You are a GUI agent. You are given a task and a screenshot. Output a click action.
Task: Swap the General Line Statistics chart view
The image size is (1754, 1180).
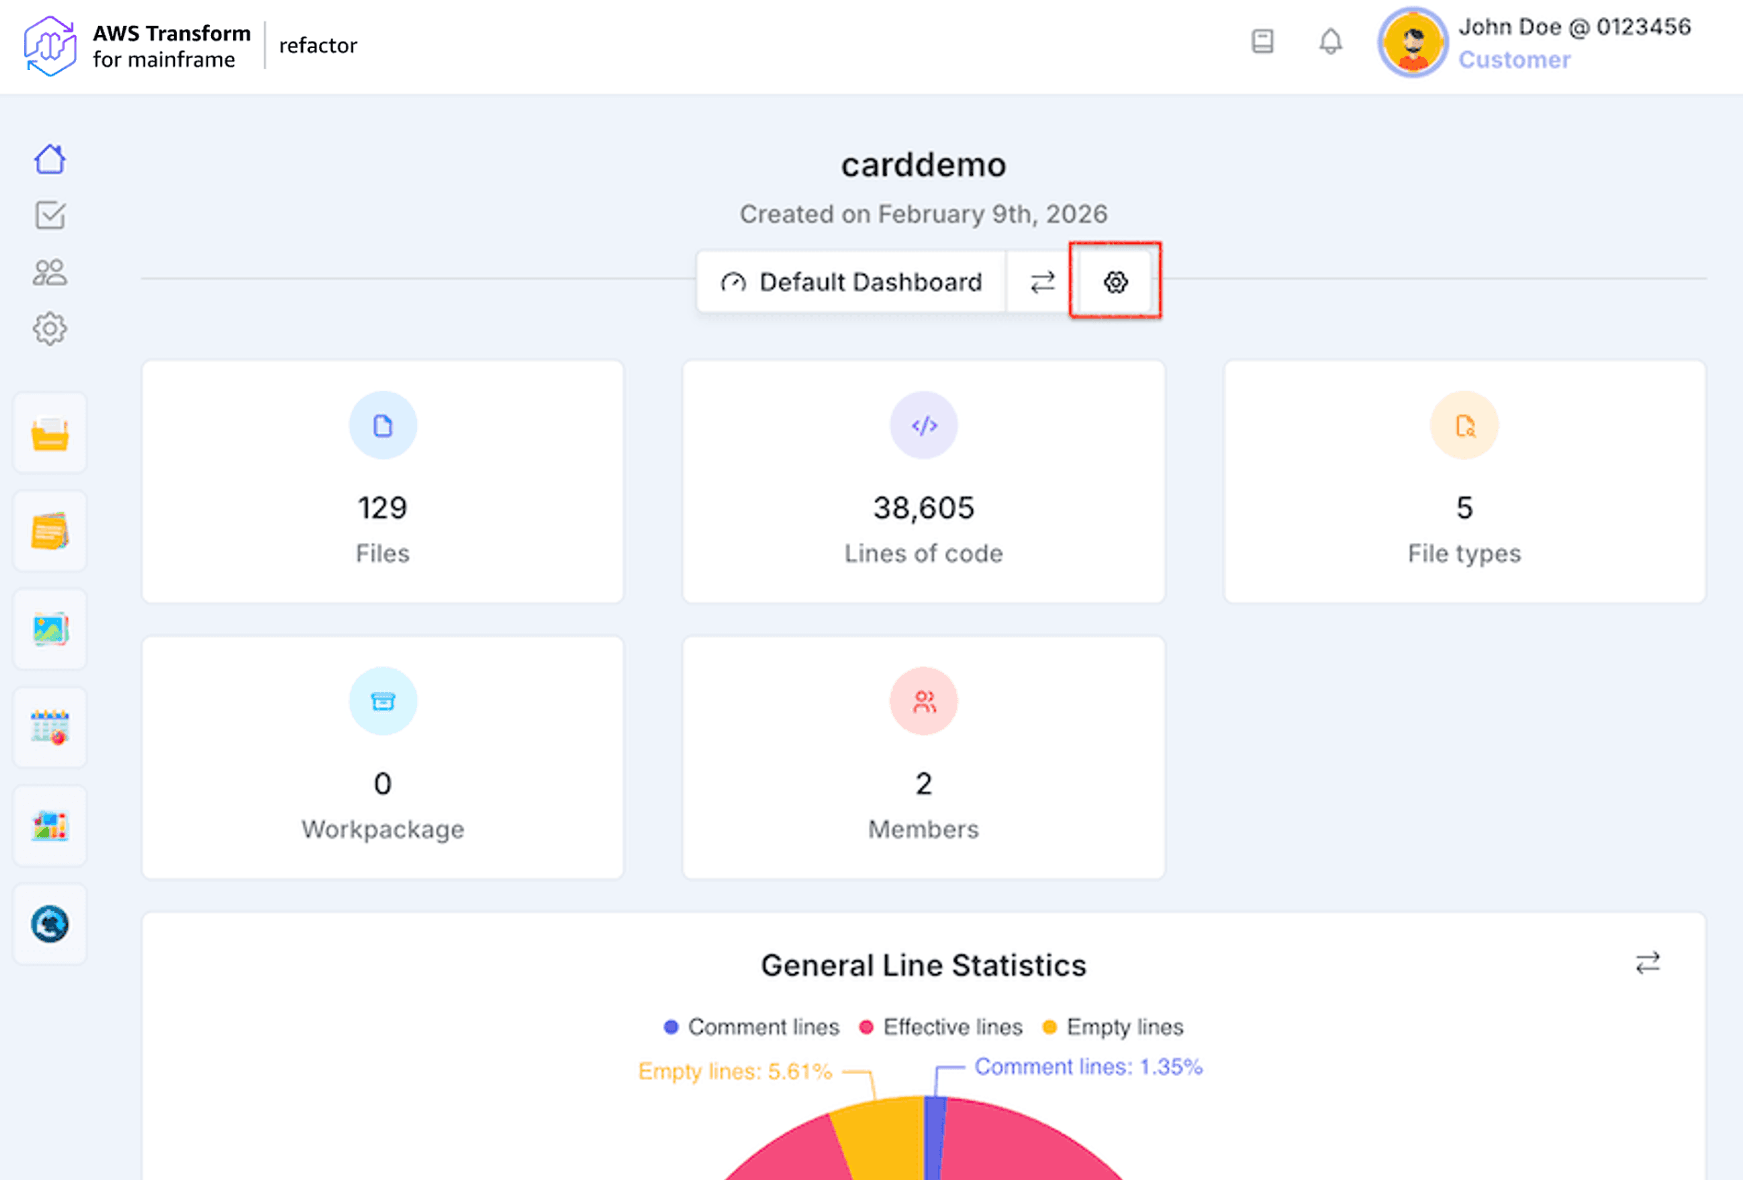[1648, 963]
